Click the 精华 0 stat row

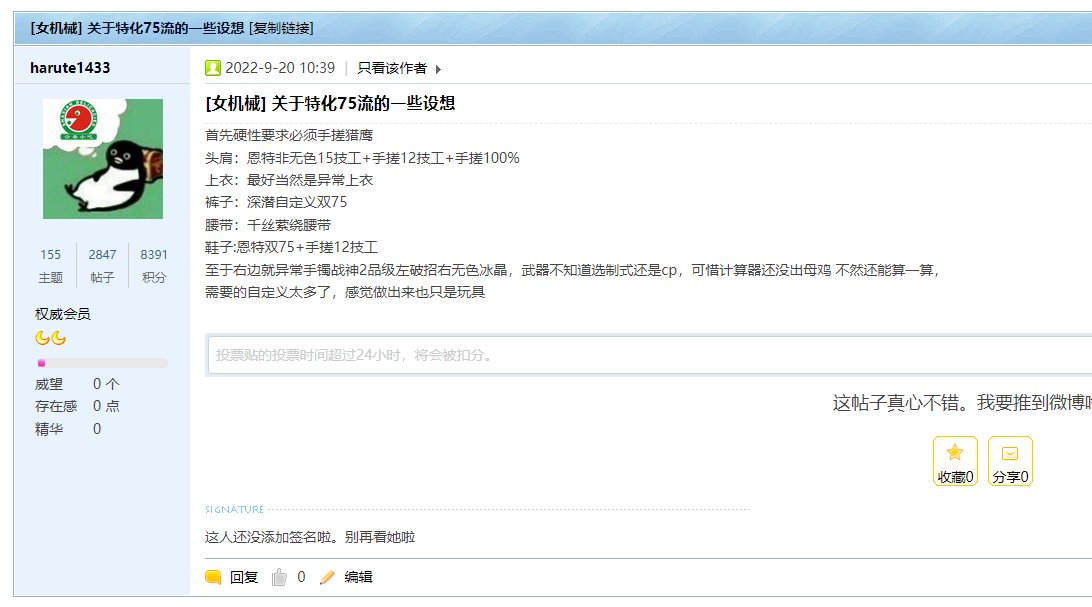click(x=68, y=429)
